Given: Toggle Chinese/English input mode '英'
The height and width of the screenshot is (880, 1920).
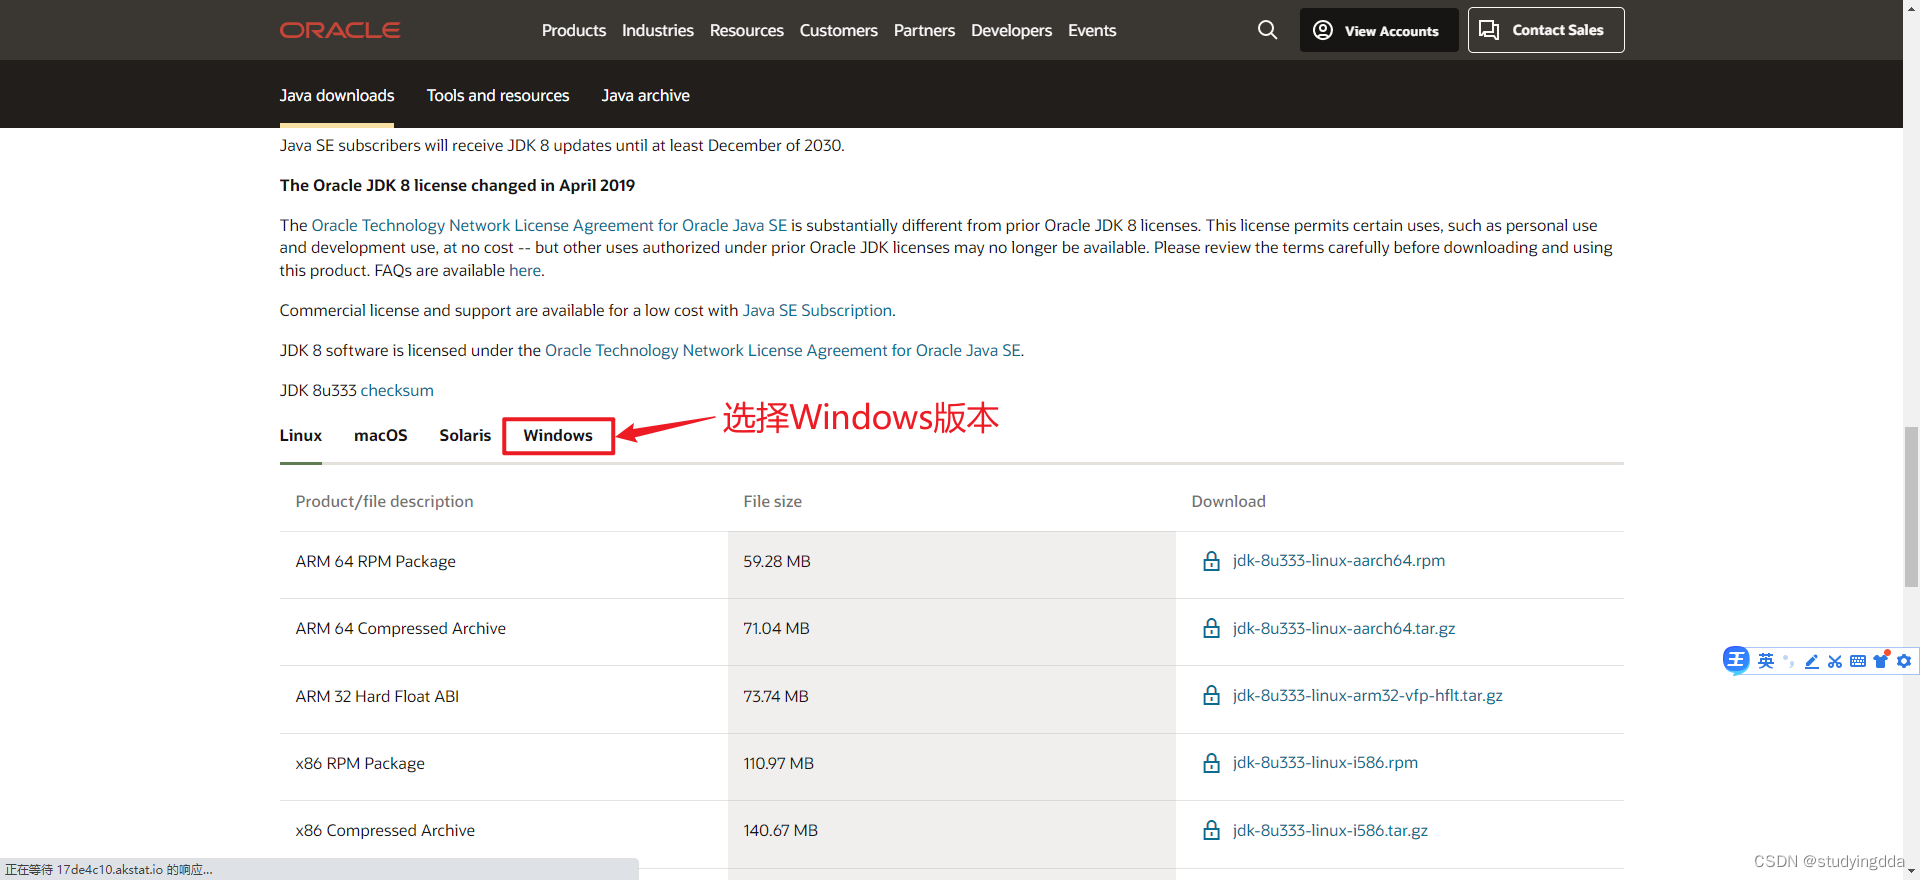Looking at the screenshot, I should (x=1766, y=661).
